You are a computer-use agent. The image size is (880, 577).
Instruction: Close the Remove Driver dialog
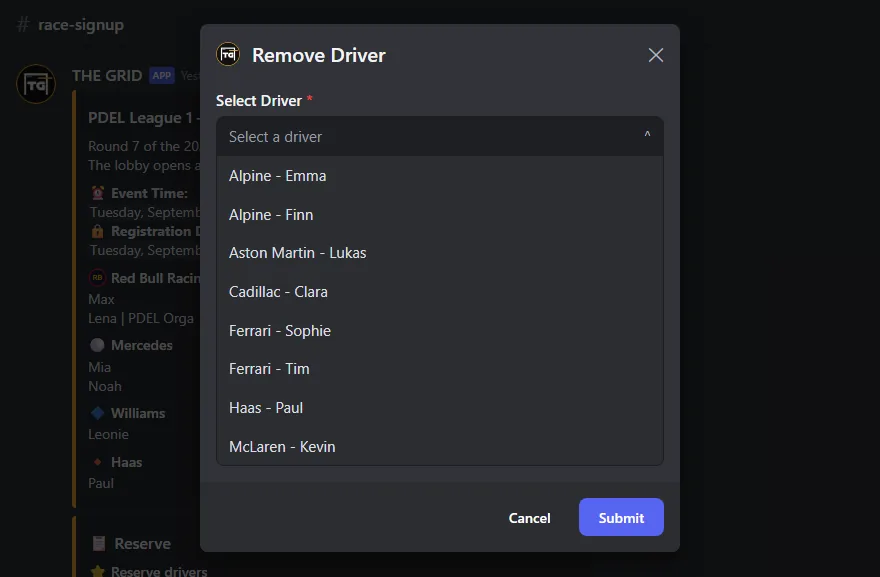pos(656,55)
